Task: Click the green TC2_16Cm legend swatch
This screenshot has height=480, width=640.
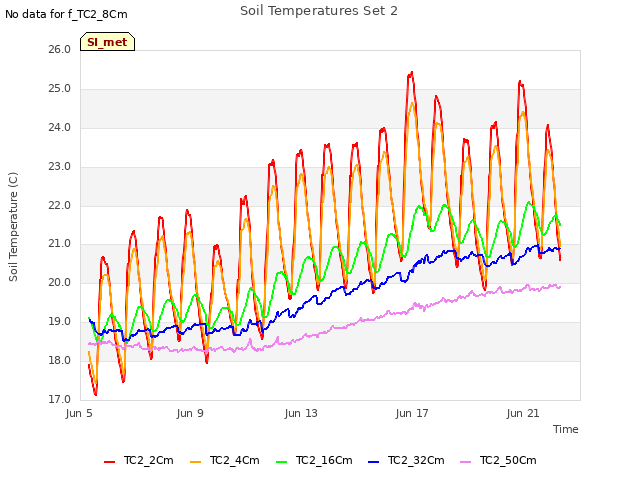Action: point(282,462)
